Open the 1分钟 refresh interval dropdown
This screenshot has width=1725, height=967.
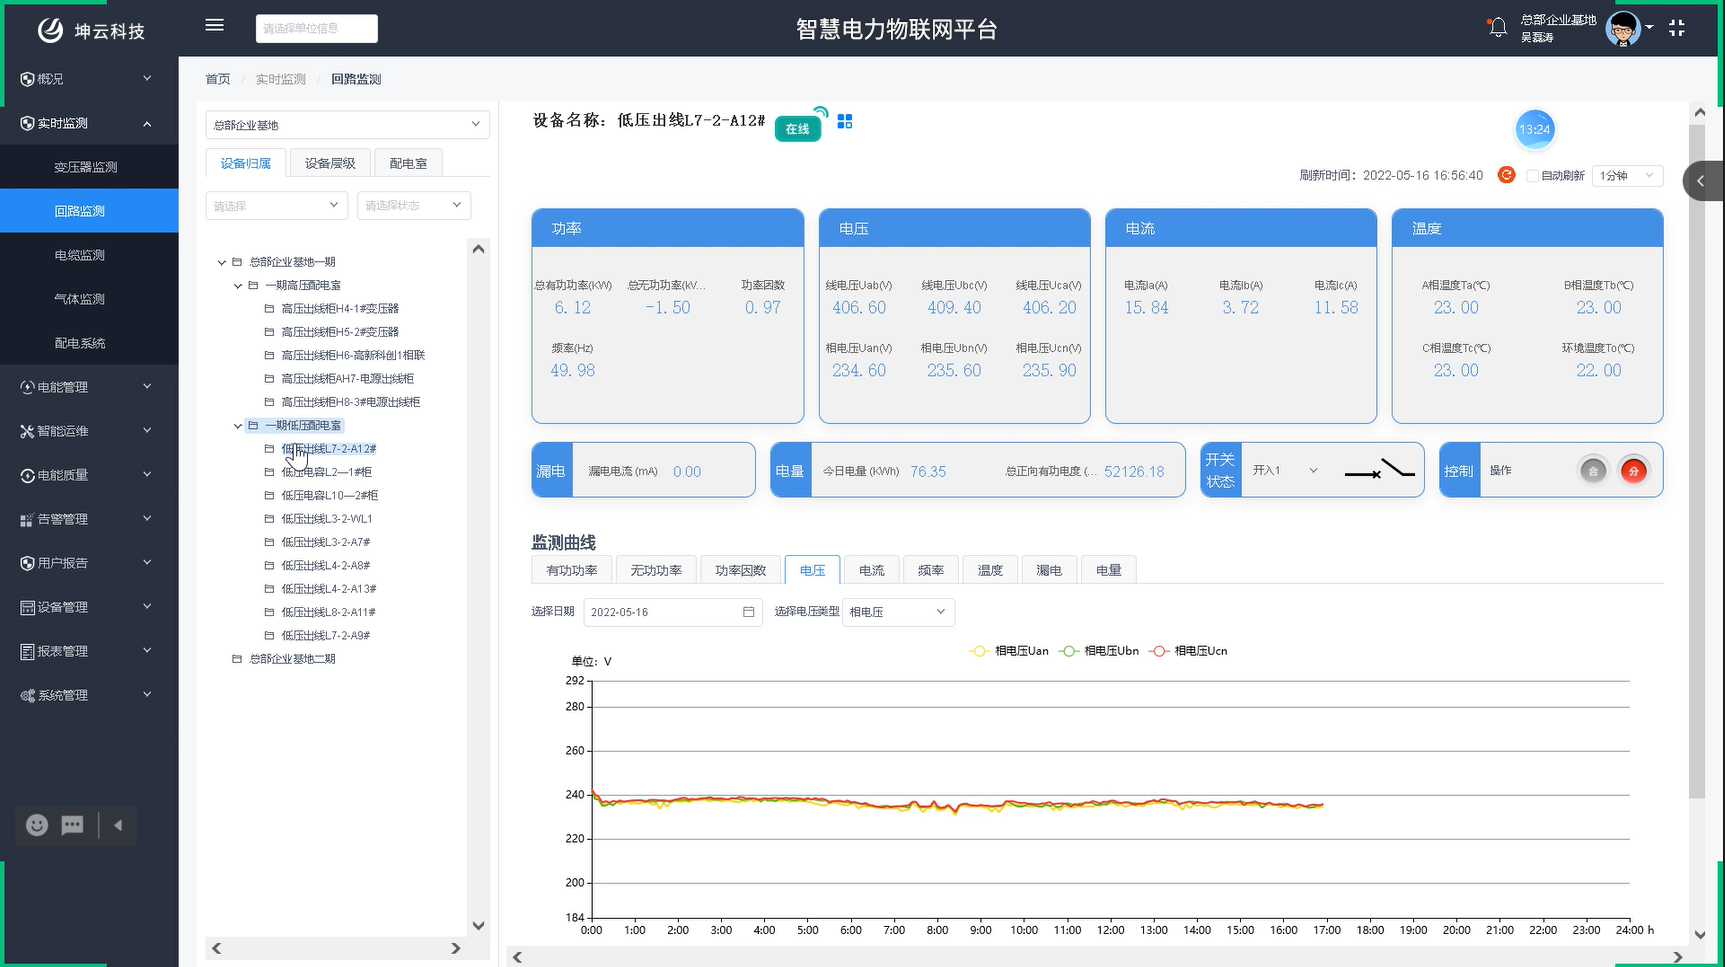click(x=1627, y=176)
